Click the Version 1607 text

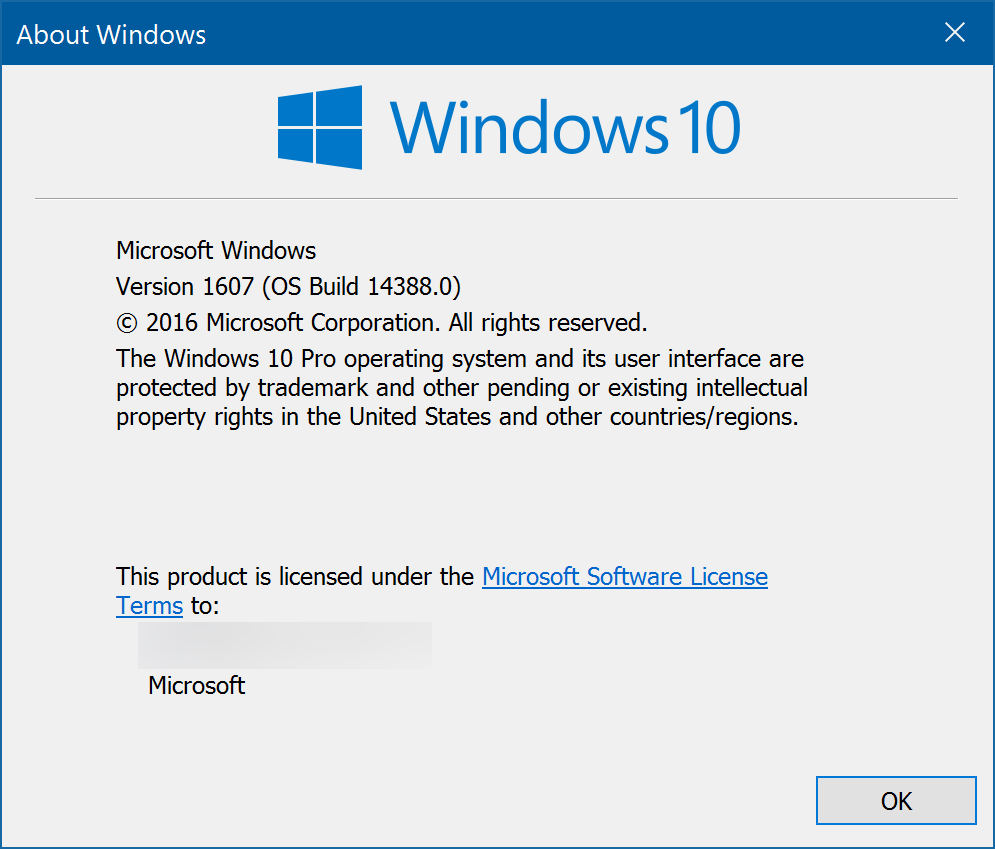(x=185, y=287)
